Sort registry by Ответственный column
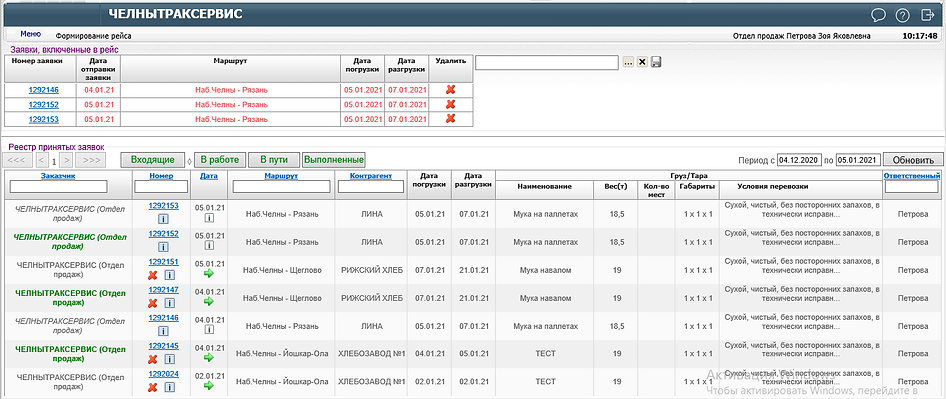946x399 pixels. pyautogui.click(x=912, y=176)
